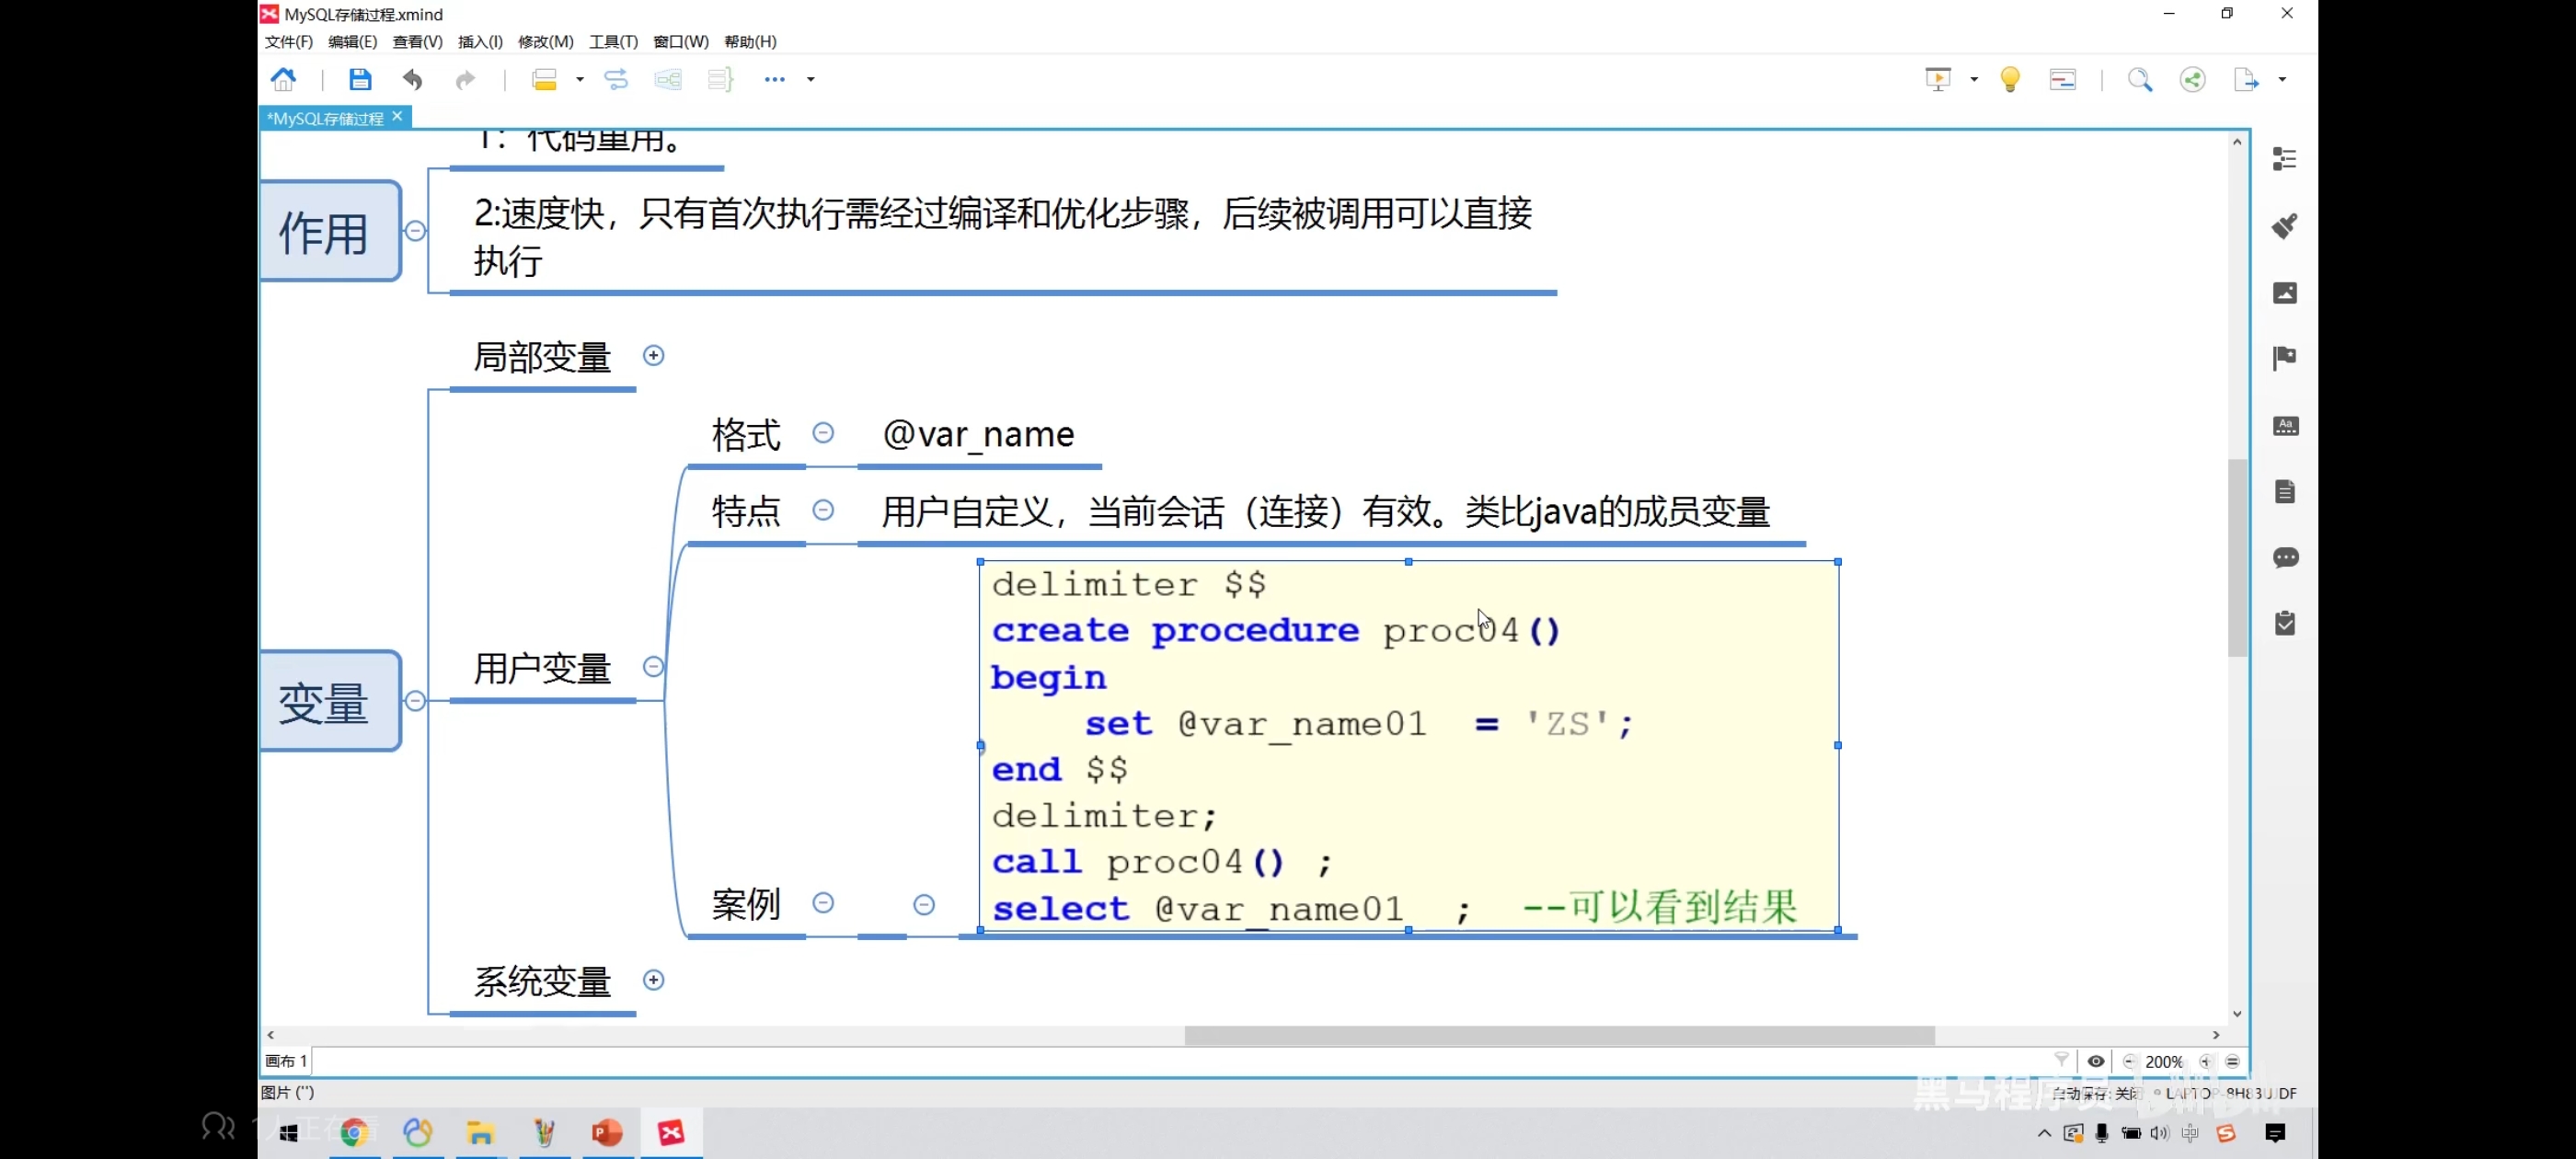Click the Home icon in toolbar

click(284, 79)
